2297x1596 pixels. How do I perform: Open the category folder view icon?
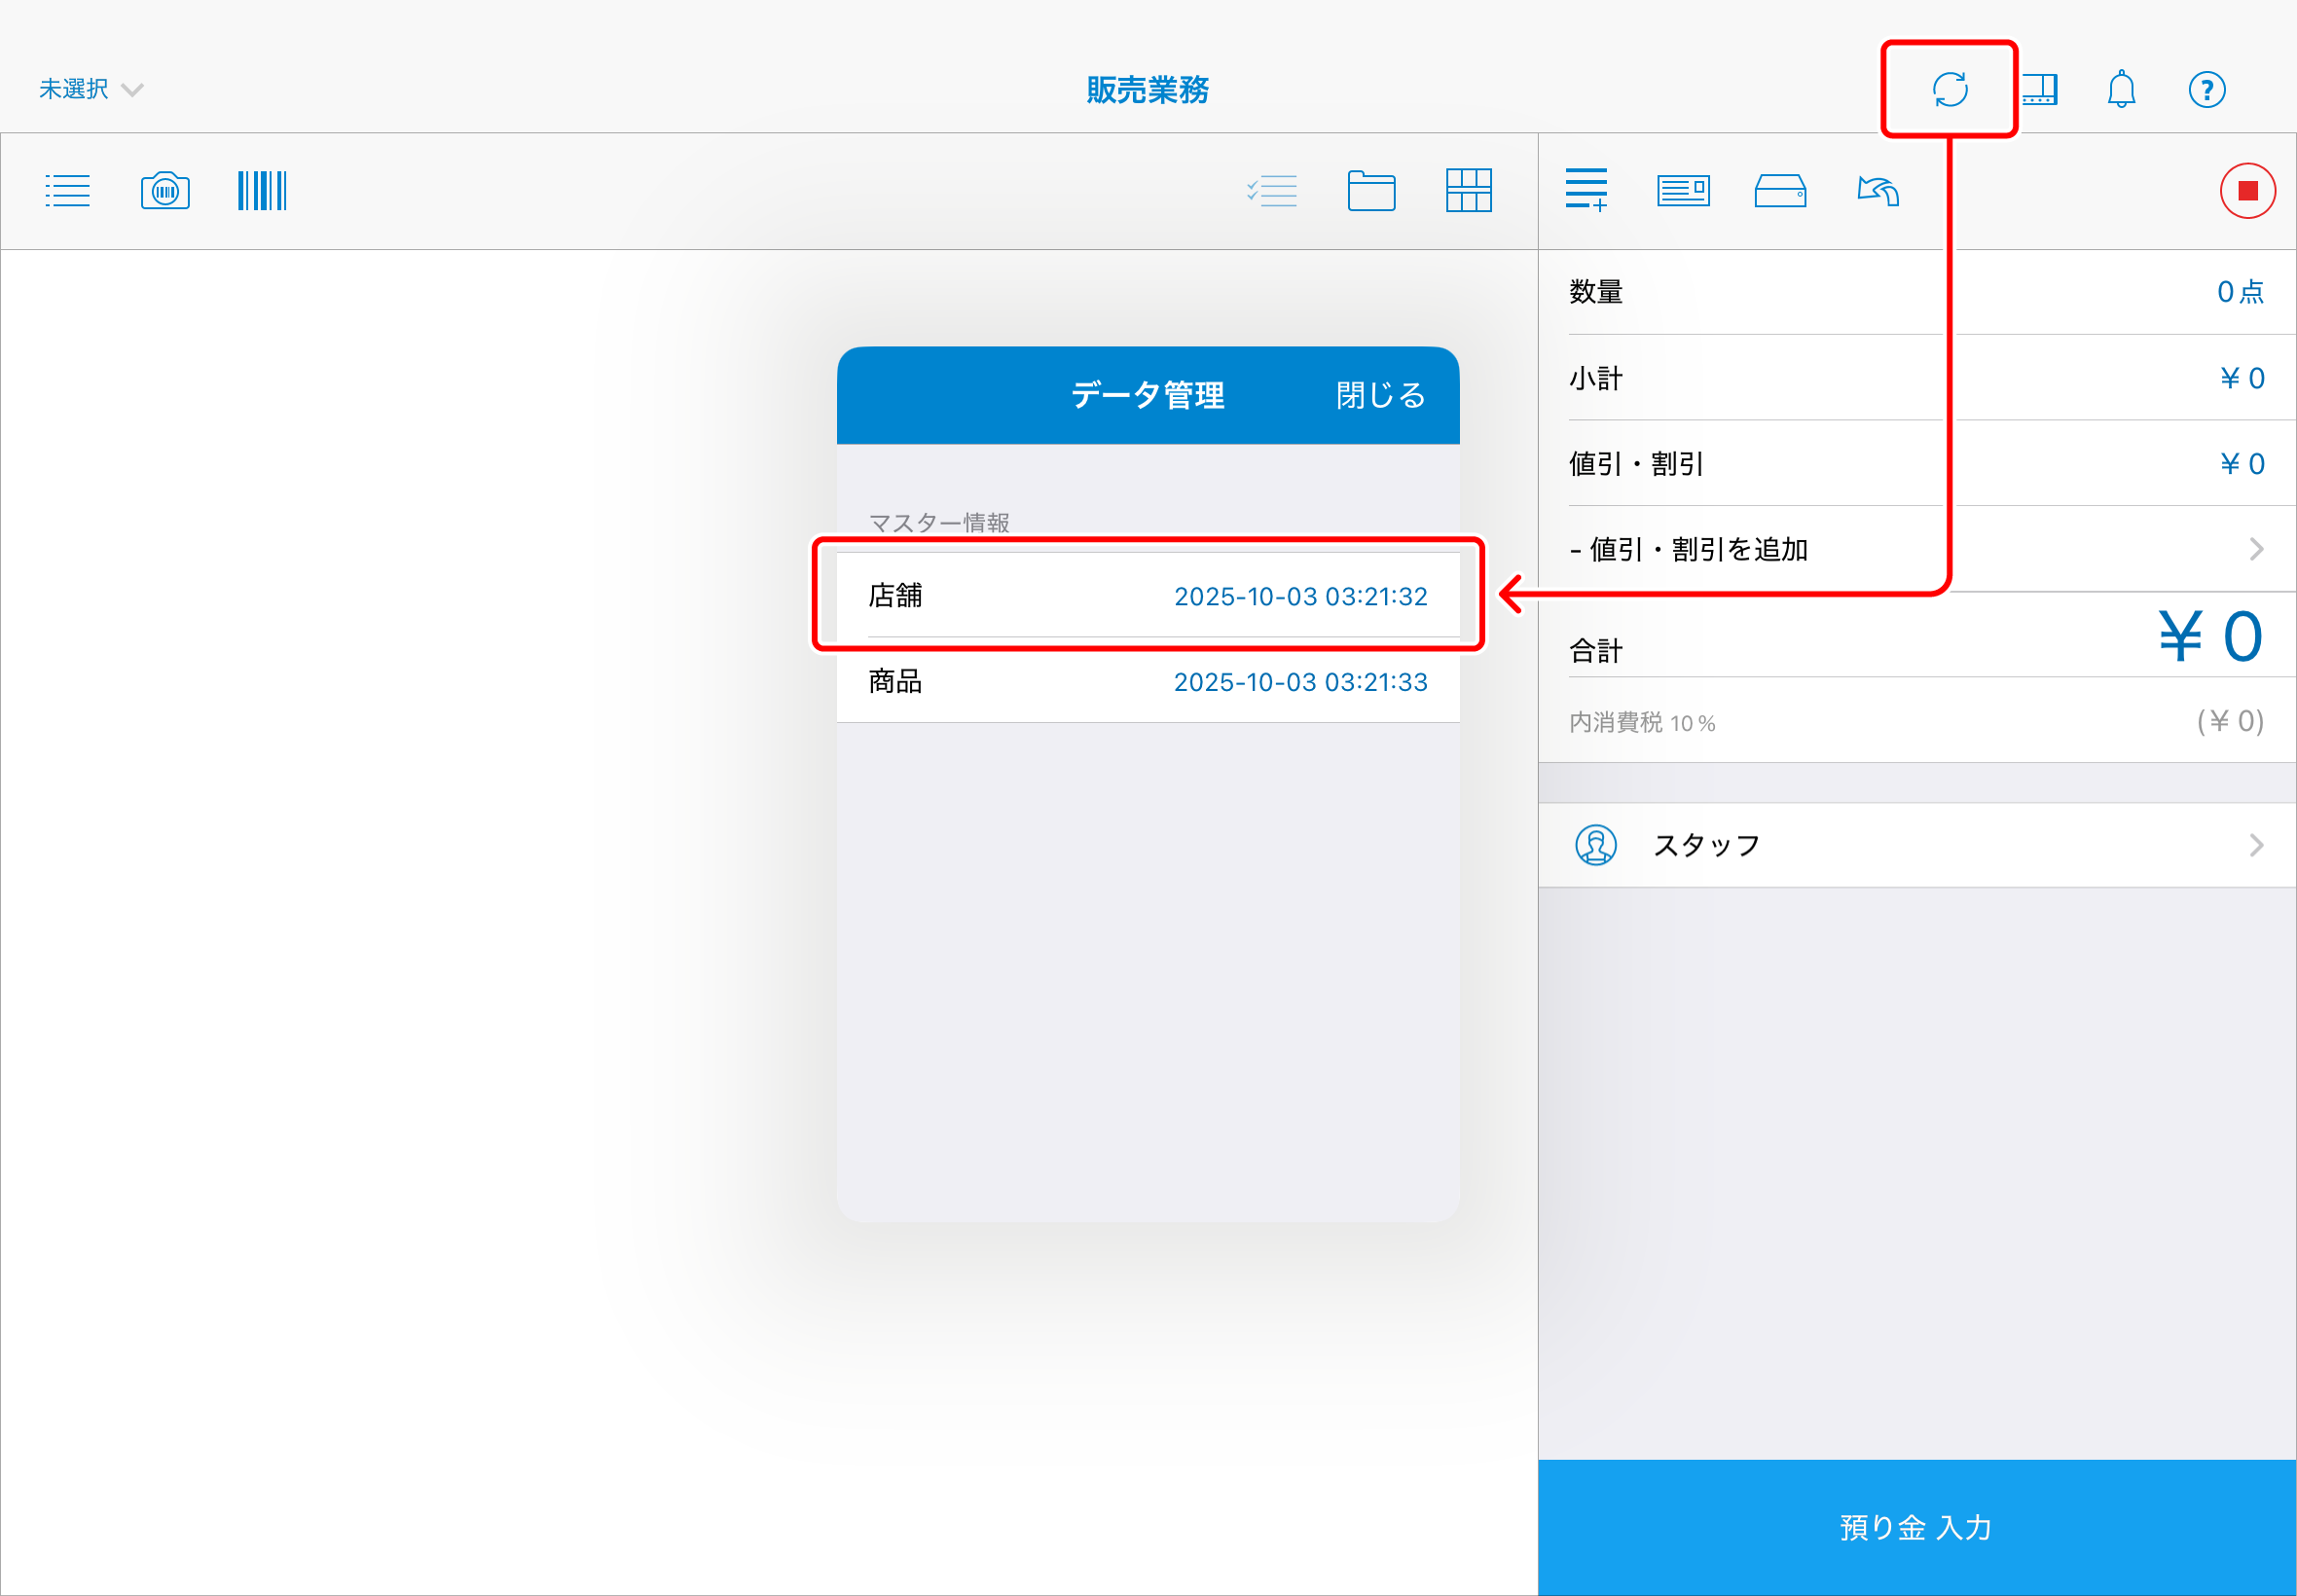[1371, 190]
